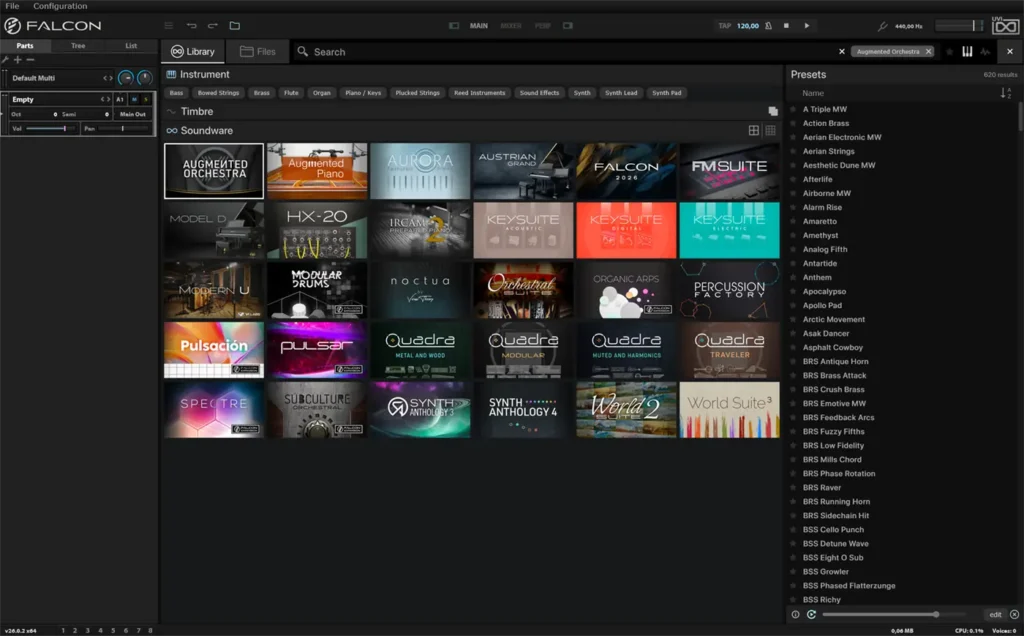Click the redo arrow icon
The height and width of the screenshot is (636, 1024).
pos(213,25)
